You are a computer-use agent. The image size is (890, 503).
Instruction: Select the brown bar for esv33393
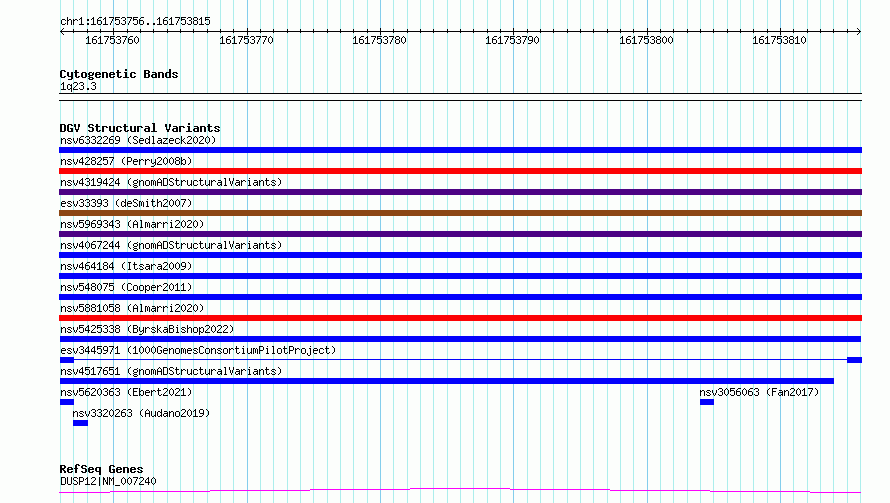point(460,213)
